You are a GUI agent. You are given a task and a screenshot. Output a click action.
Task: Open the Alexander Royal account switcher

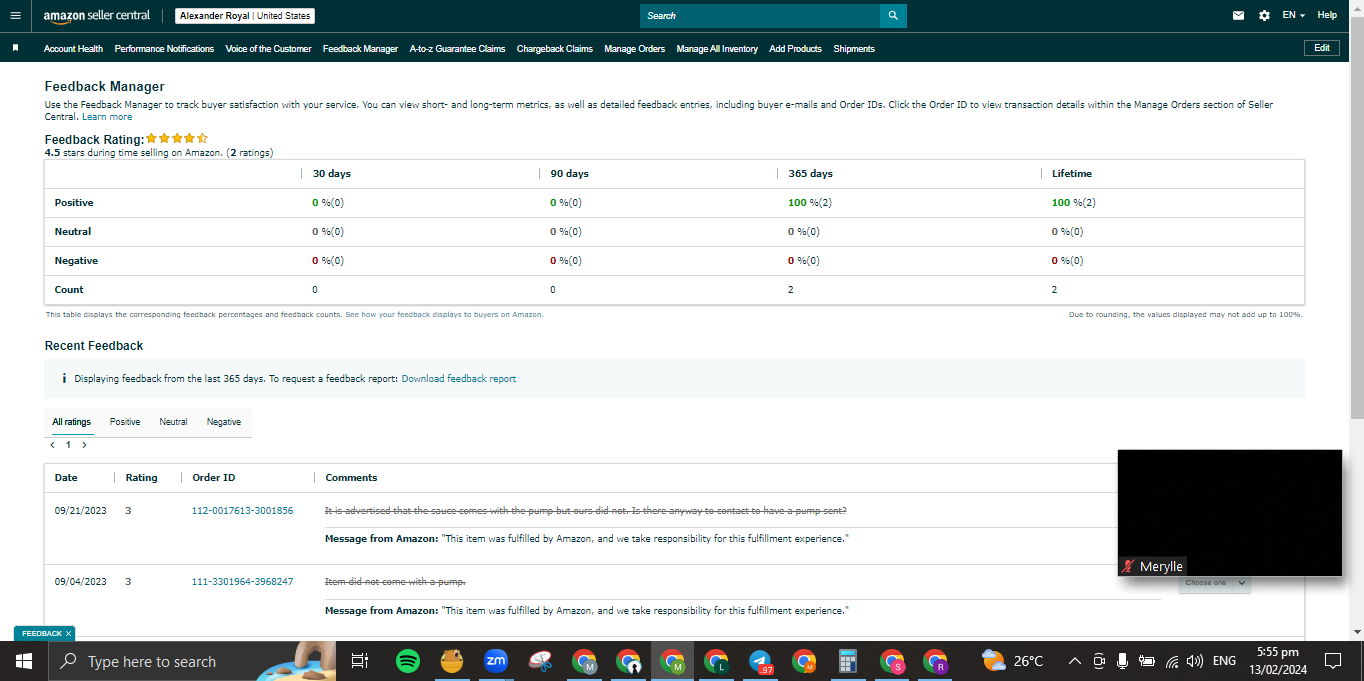(x=244, y=16)
